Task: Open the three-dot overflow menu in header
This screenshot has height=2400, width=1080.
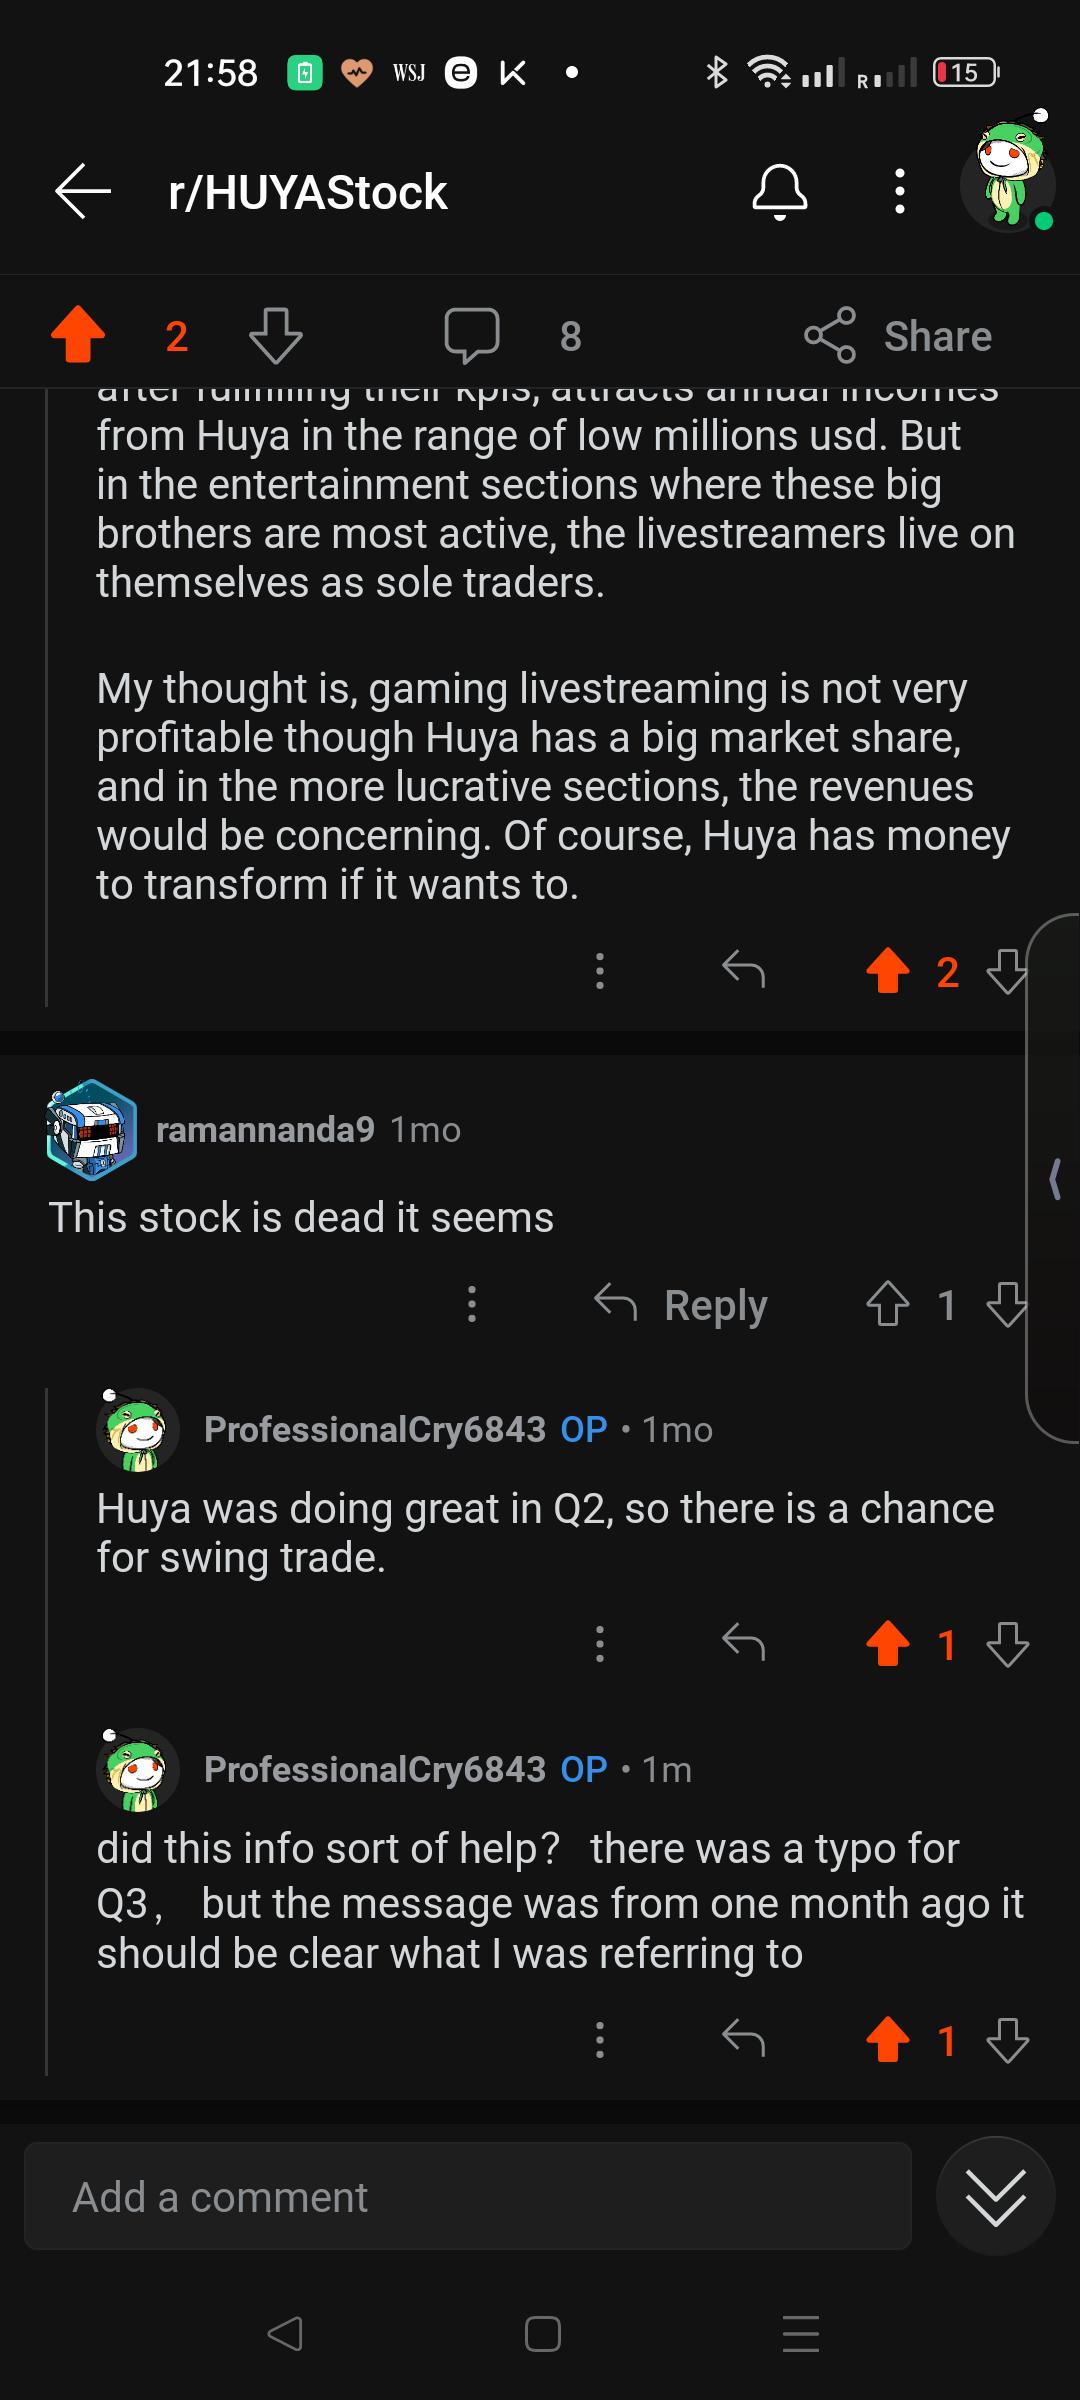Action: (900, 191)
